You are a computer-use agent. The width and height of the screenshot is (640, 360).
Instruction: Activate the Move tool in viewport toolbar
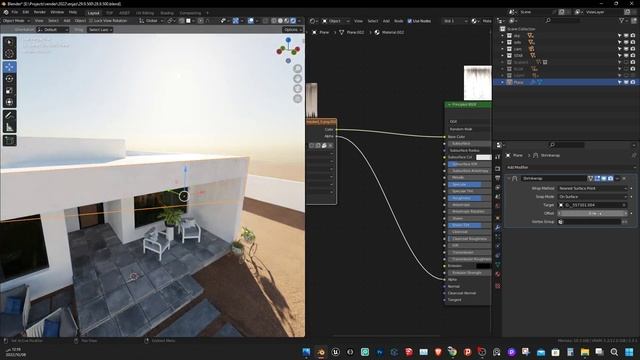(9, 67)
